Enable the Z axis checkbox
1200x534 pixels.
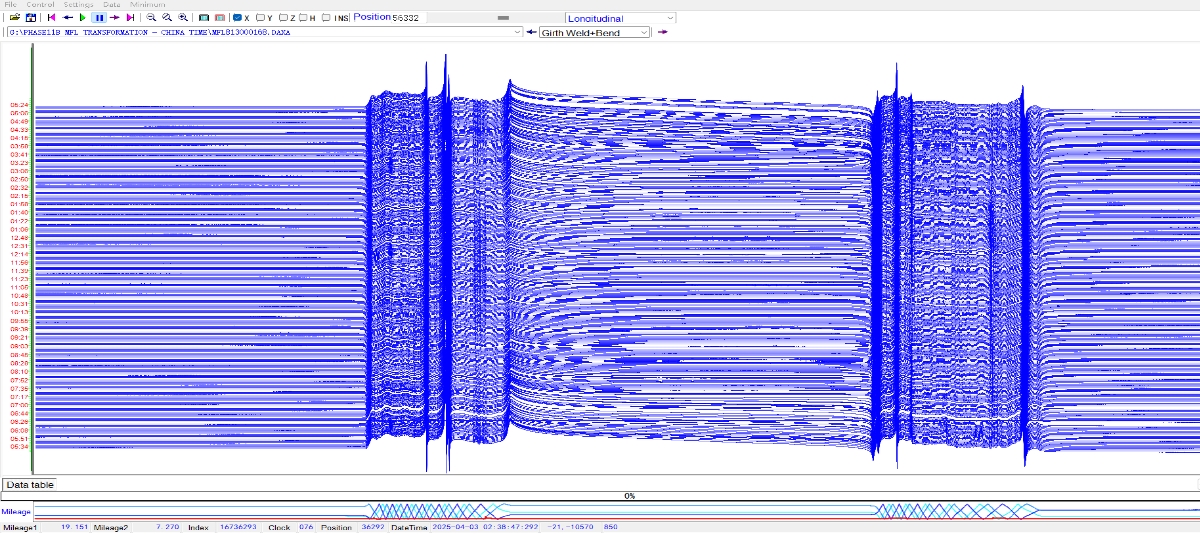pyautogui.click(x=284, y=18)
